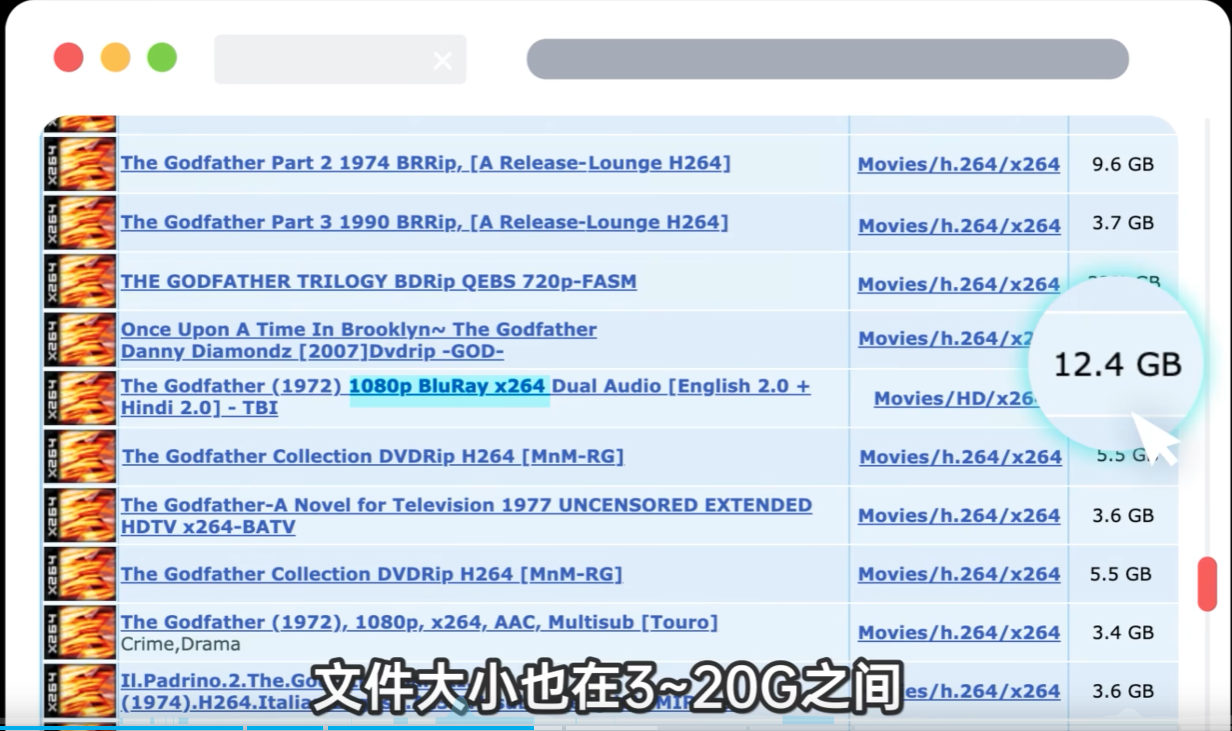Click x264 icon in GODFATHER TRILOGY row
Screen dimensions: 1232x731
tap(80, 281)
